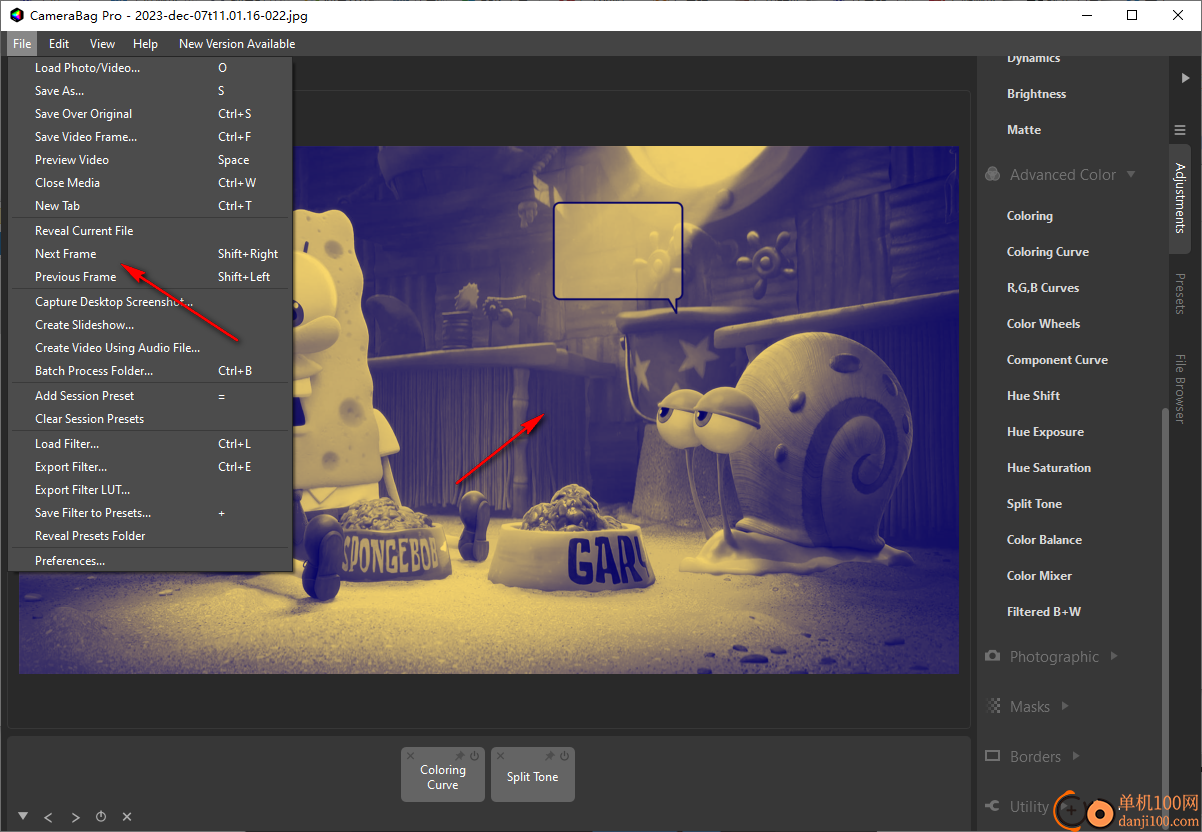This screenshot has width=1202, height=832.
Task: Expand the Masks section arrow
Action: (x=1065, y=706)
